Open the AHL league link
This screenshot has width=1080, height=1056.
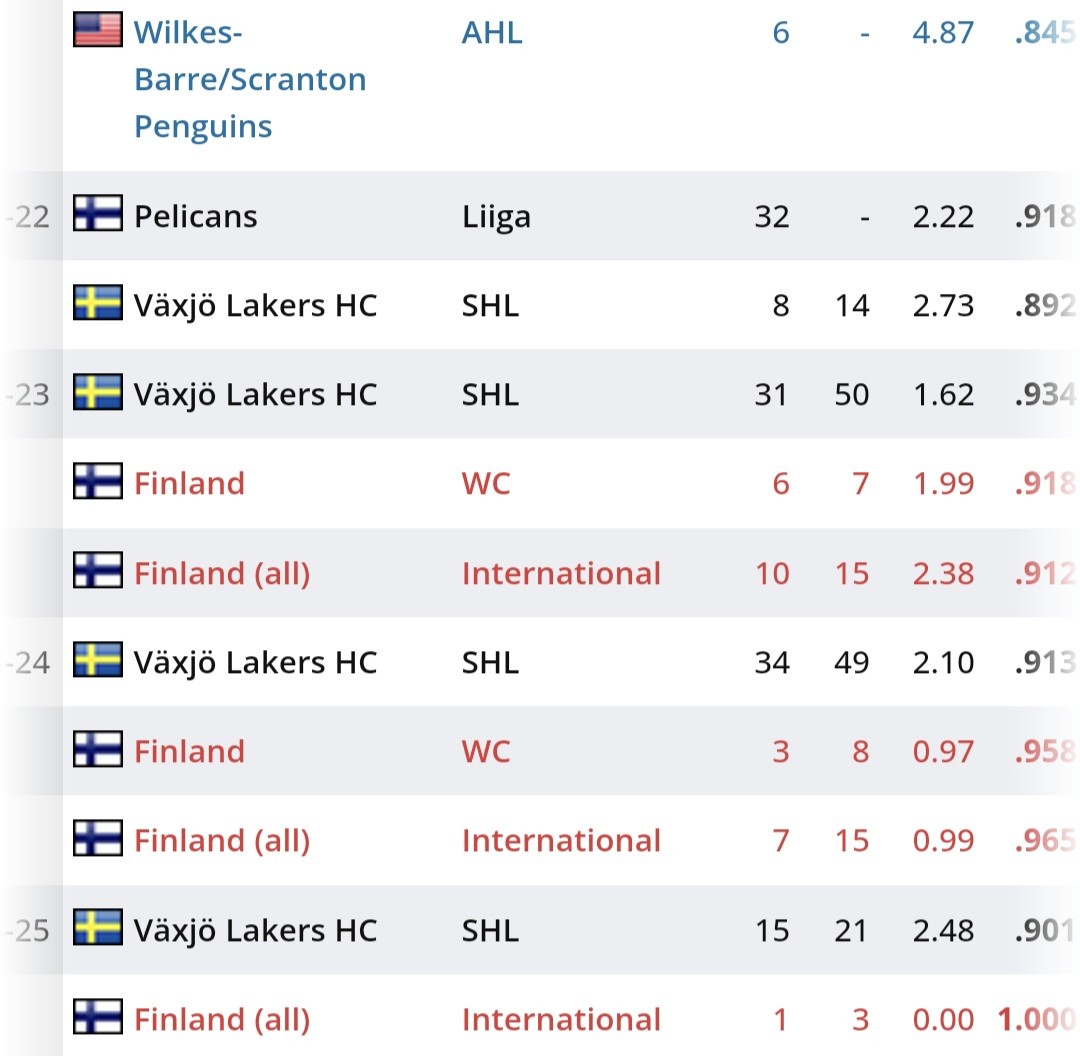pyautogui.click(x=492, y=33)
